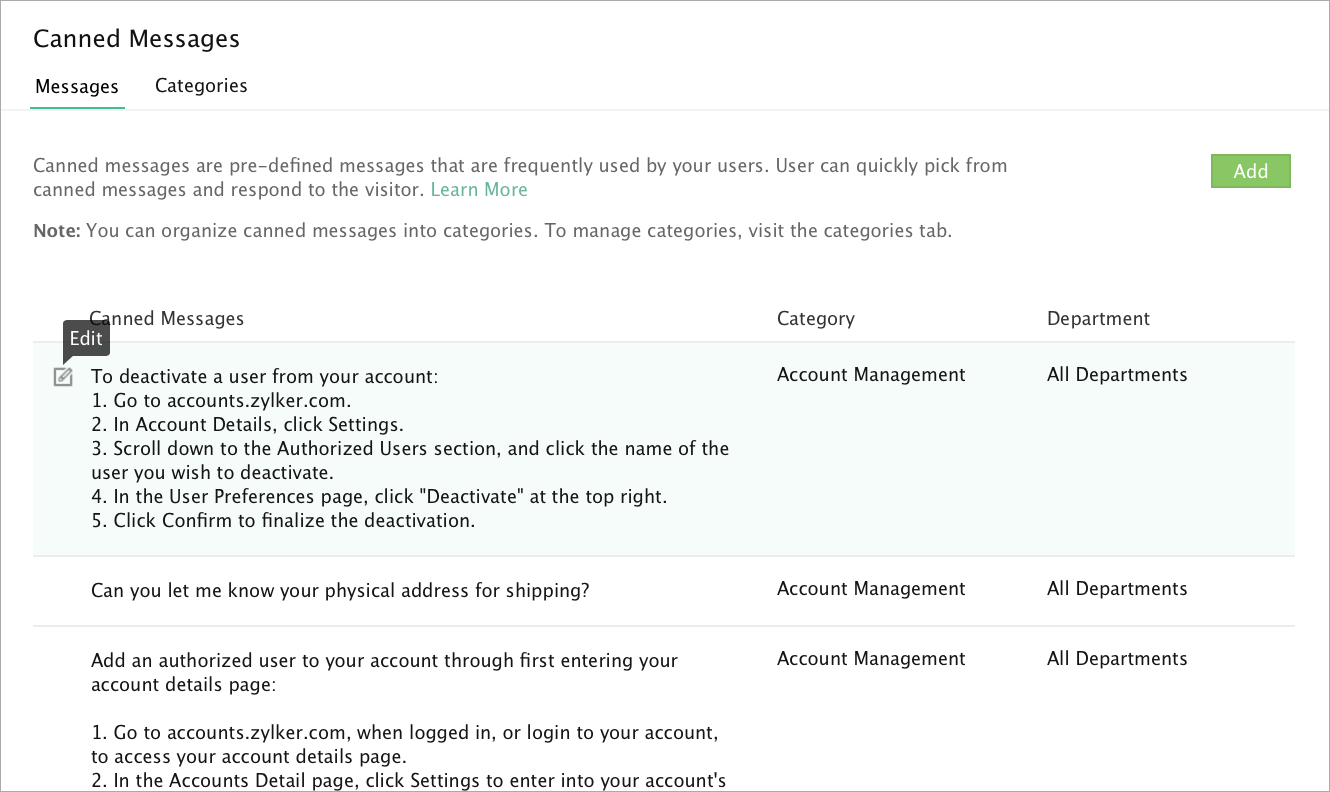Screen dimensions: 1330x792
Task: Click the Department column header
Action: tap(1098, 319)
